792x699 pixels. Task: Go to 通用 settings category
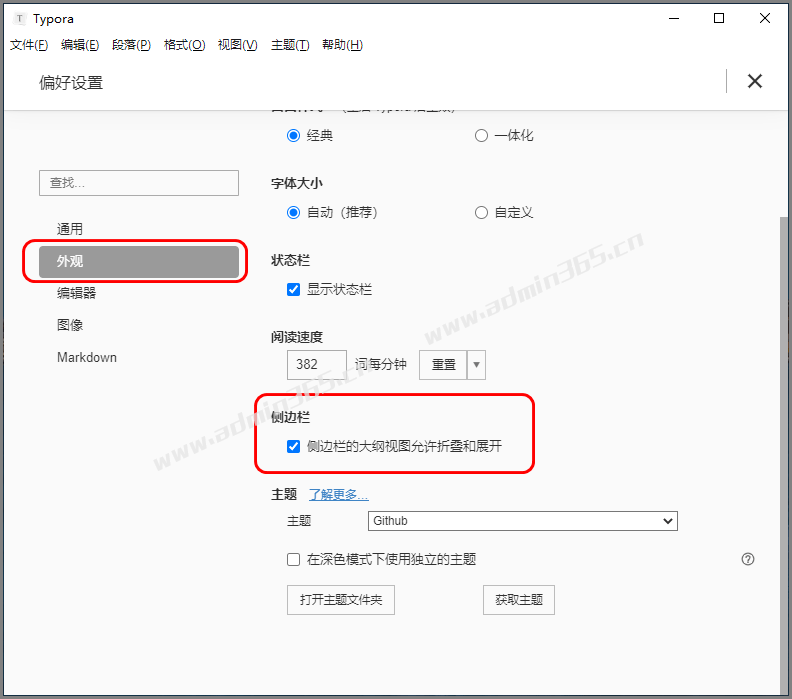point(70,229)
